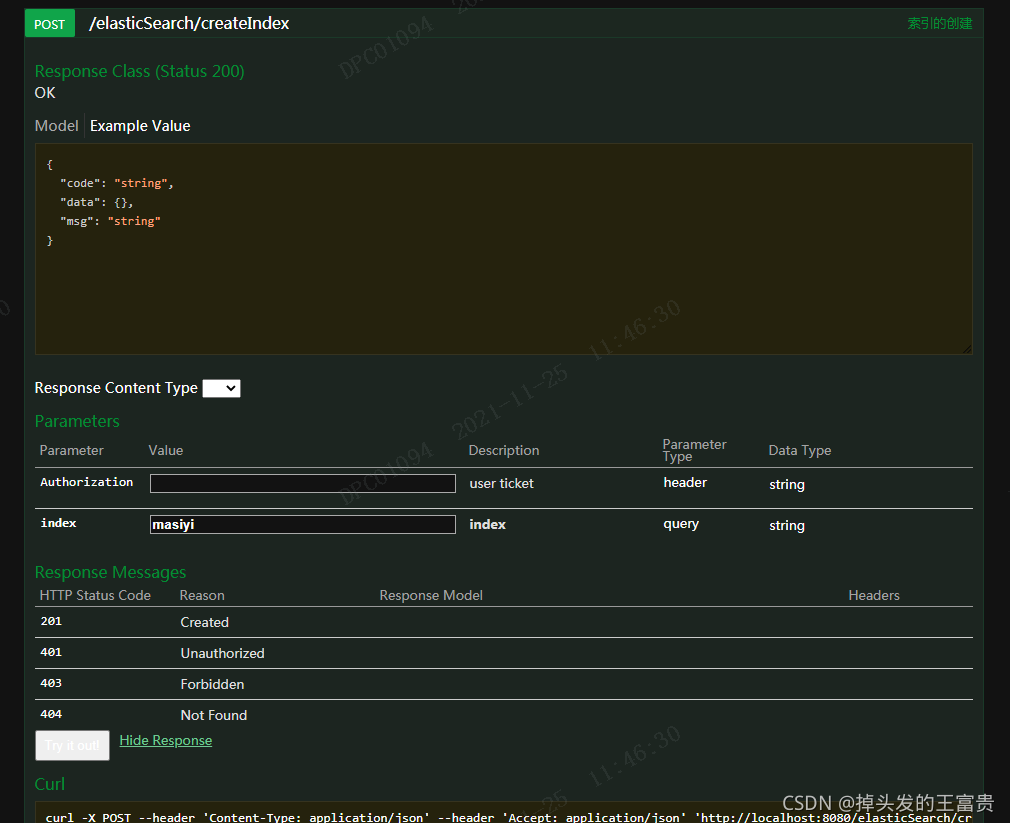Click the "OK" response status text
The image size is (1010, 823).
44,93
